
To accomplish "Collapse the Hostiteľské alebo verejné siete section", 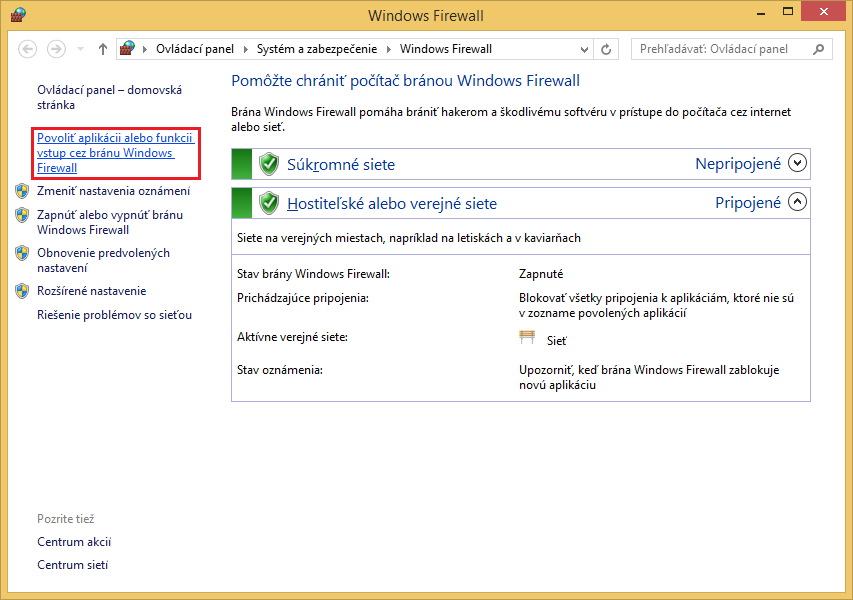I will pos(795,202).
